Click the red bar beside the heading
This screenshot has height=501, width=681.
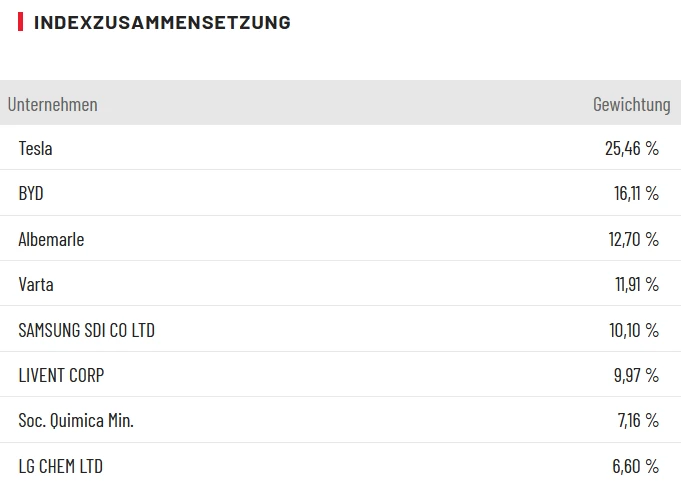point(21,22)
